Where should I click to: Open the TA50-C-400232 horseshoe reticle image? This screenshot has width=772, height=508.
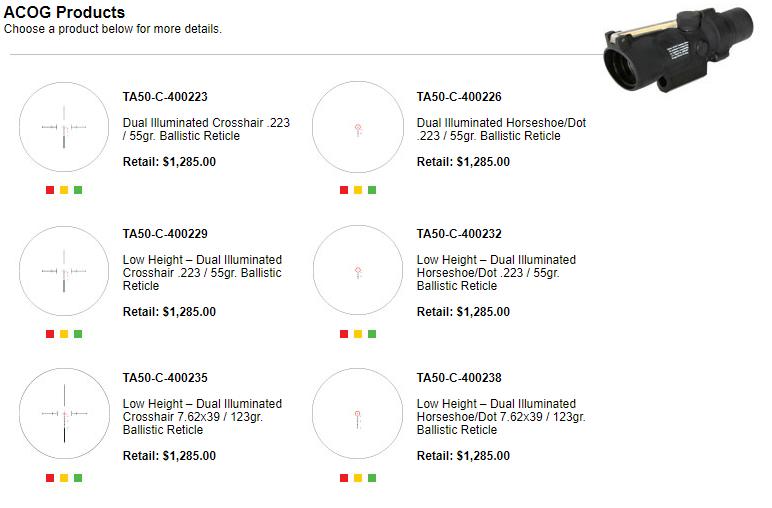358,271
